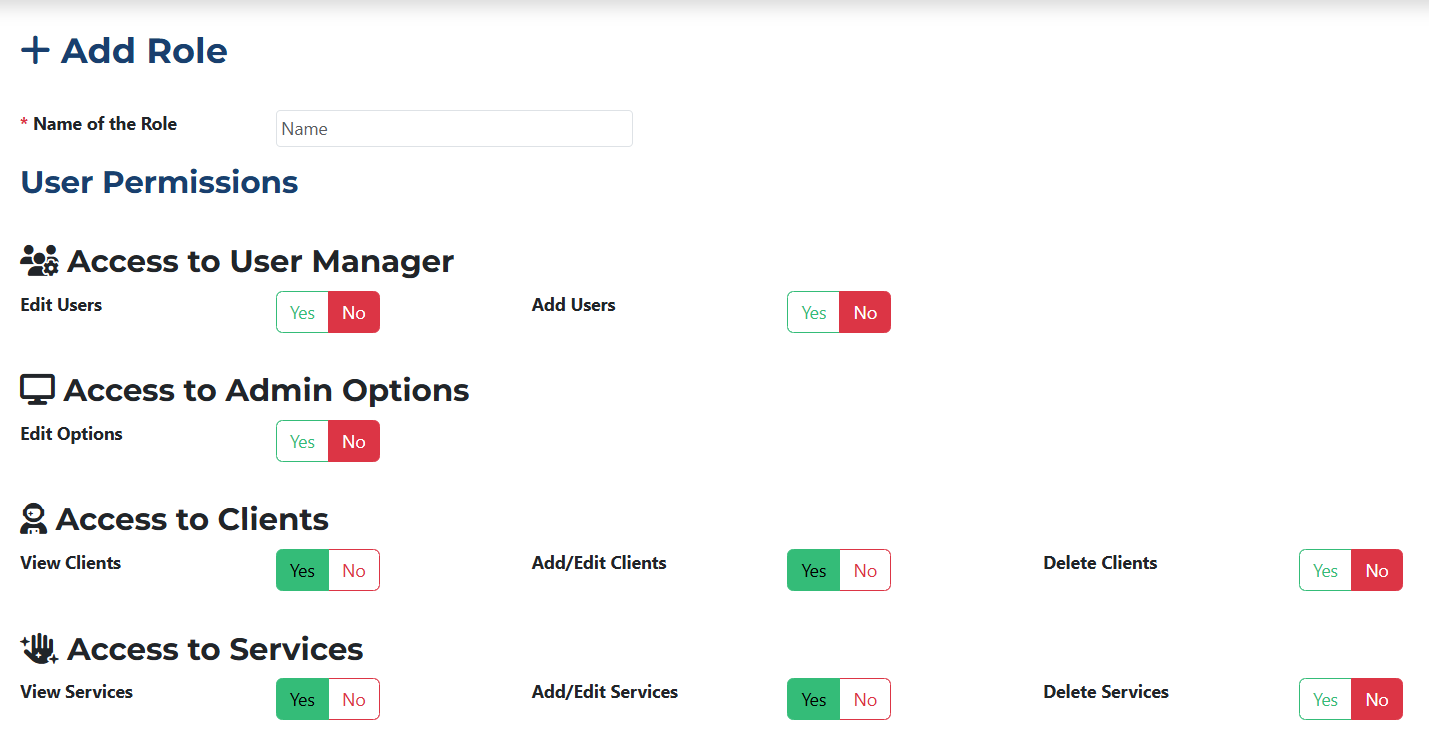Viewport: 1429px width, 742px height.
Task: Turn on Edit Options with Yes
Action: pos(302,442)
